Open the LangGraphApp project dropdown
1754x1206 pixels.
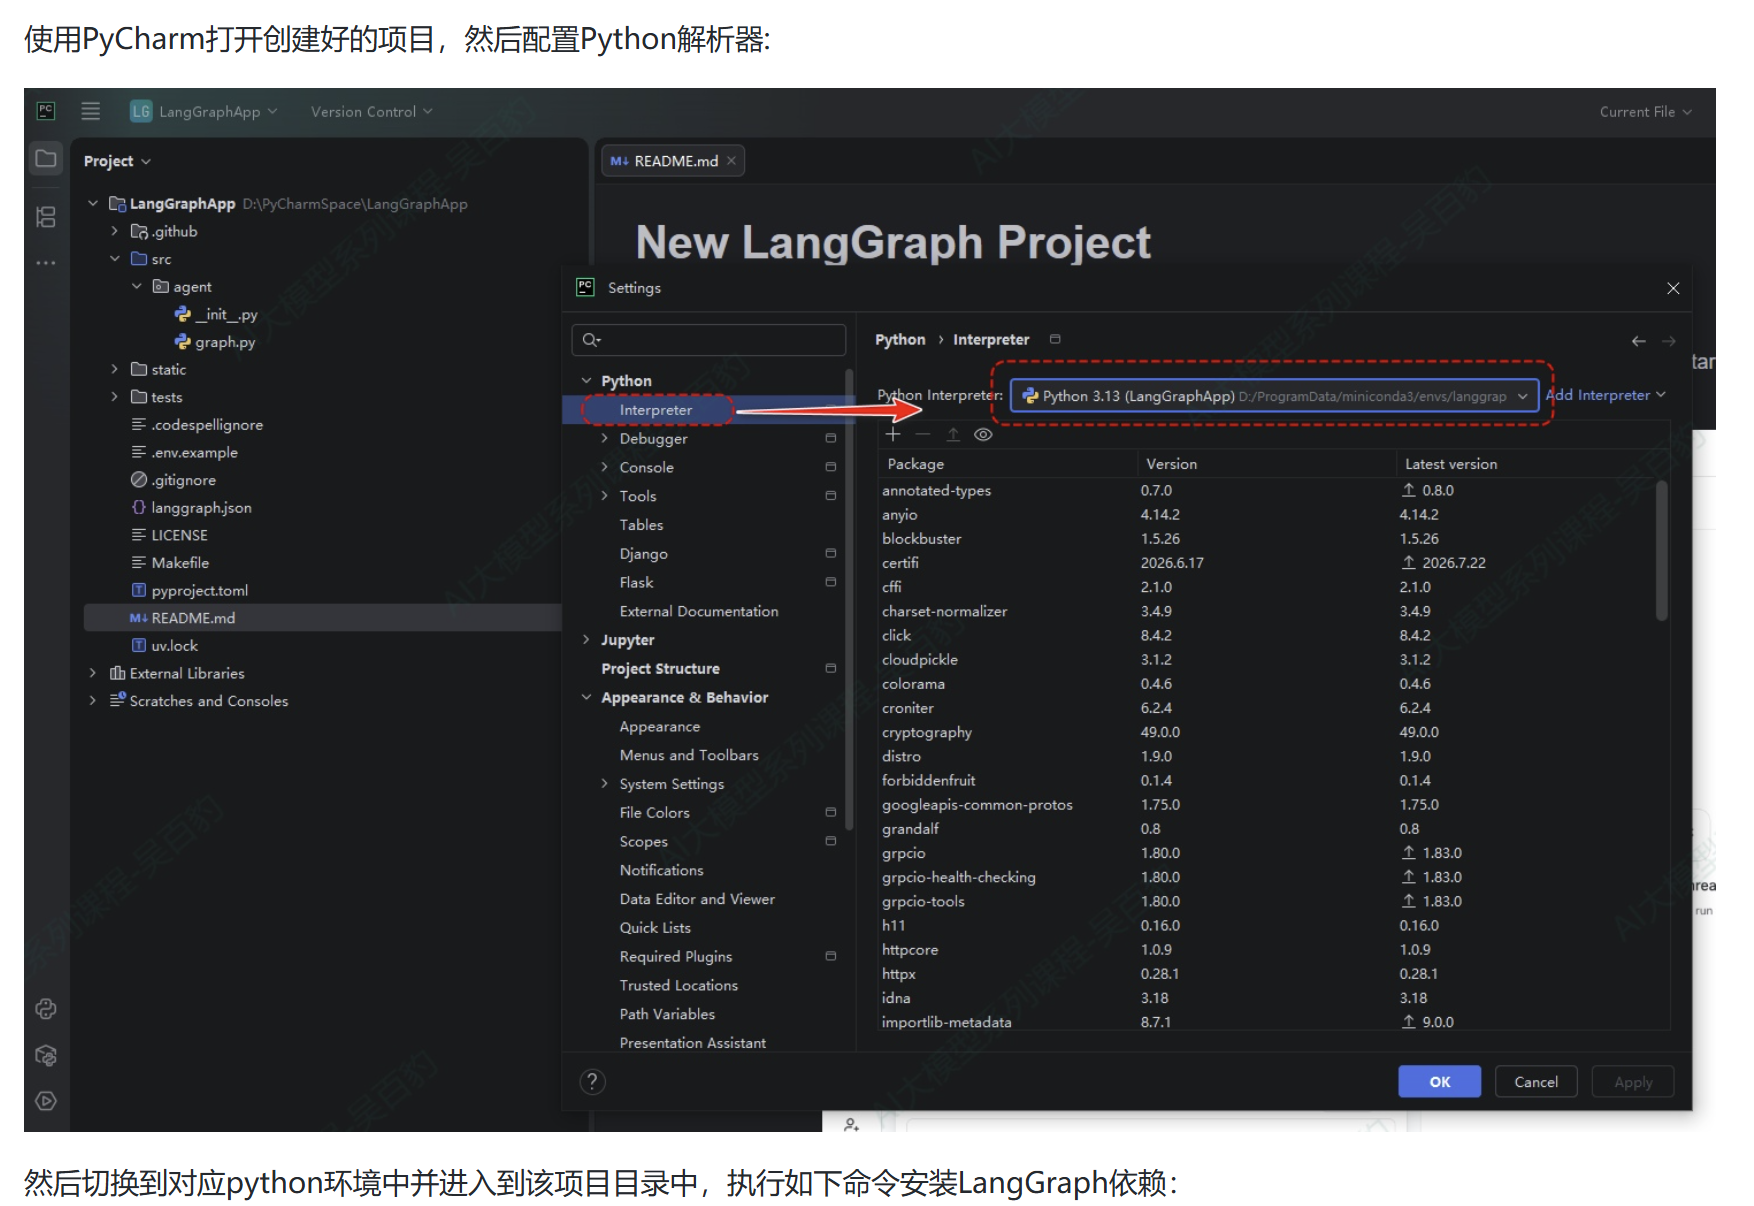[204, 111]
